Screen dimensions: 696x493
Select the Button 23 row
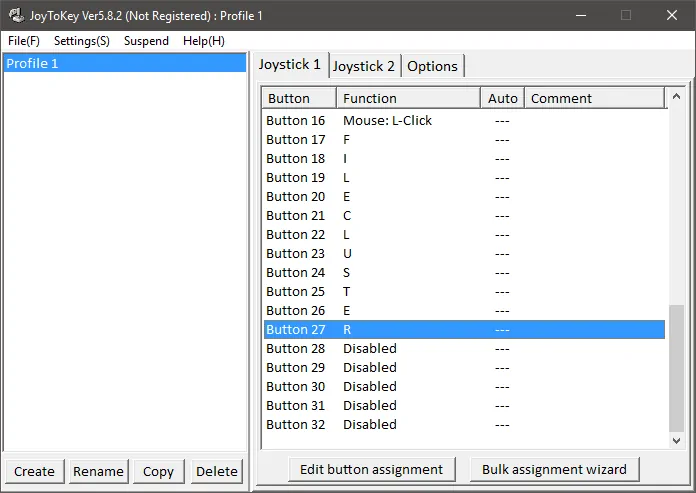point(464,253)
